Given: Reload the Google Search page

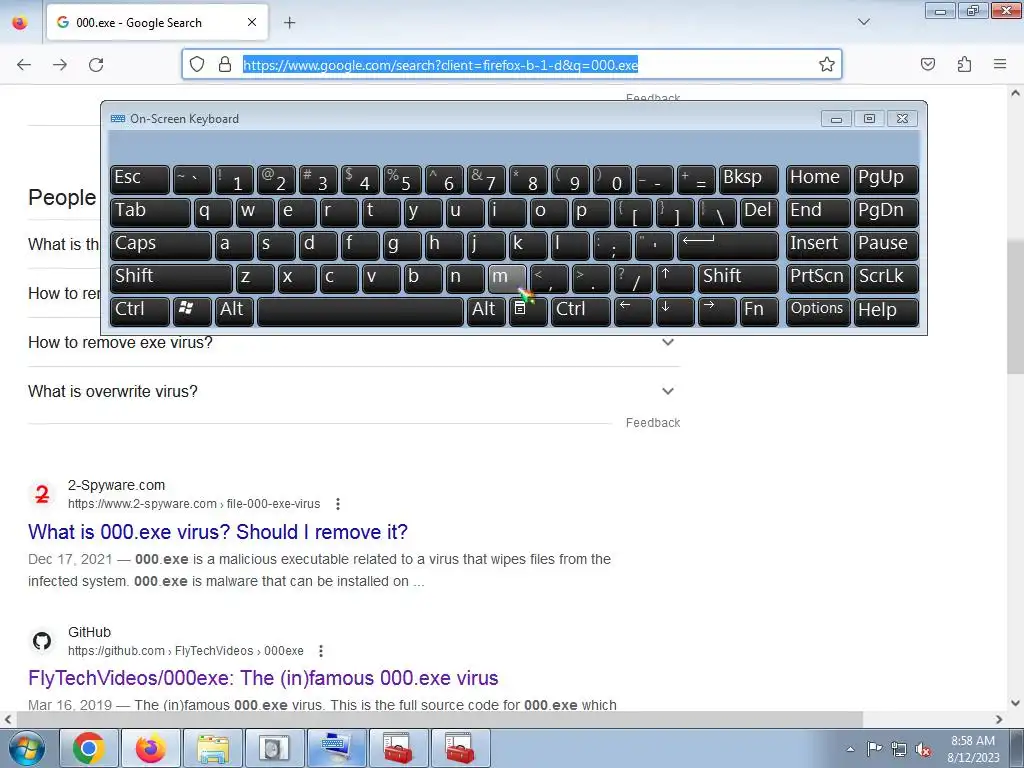Looking at the screenshot, I should (x=96, y=64).
